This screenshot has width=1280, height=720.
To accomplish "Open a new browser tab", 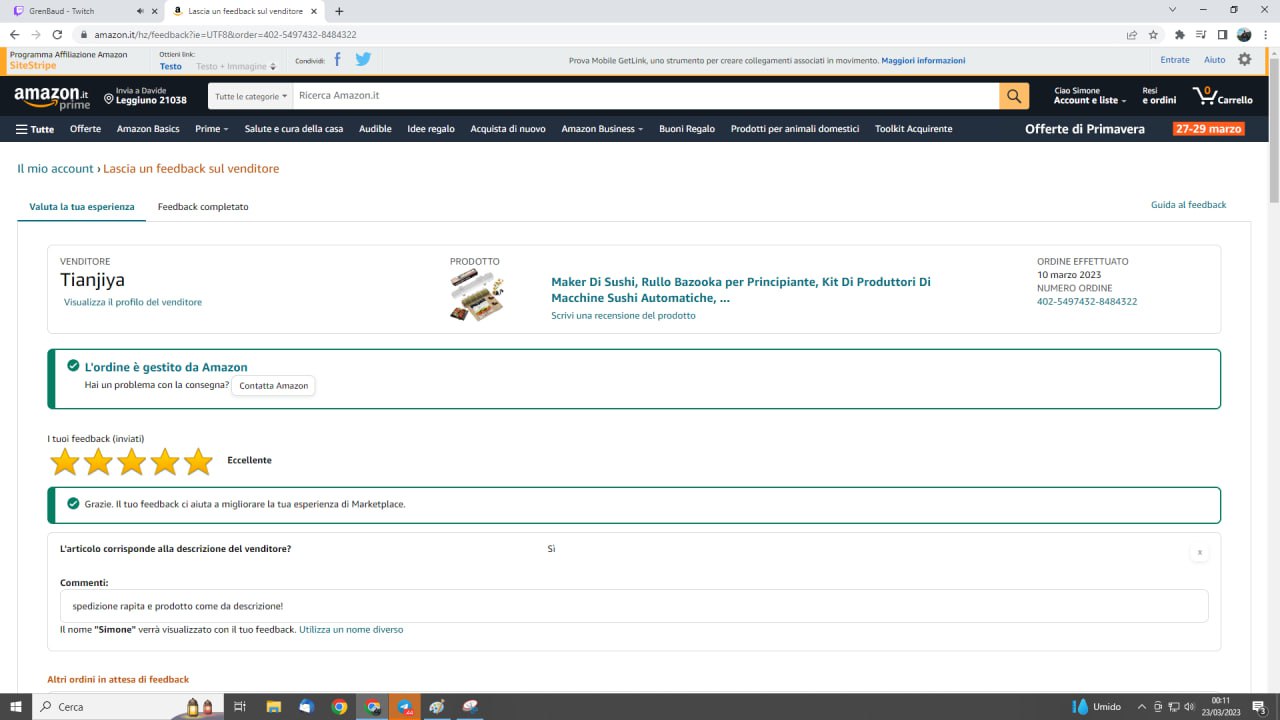I will (339, 11).
